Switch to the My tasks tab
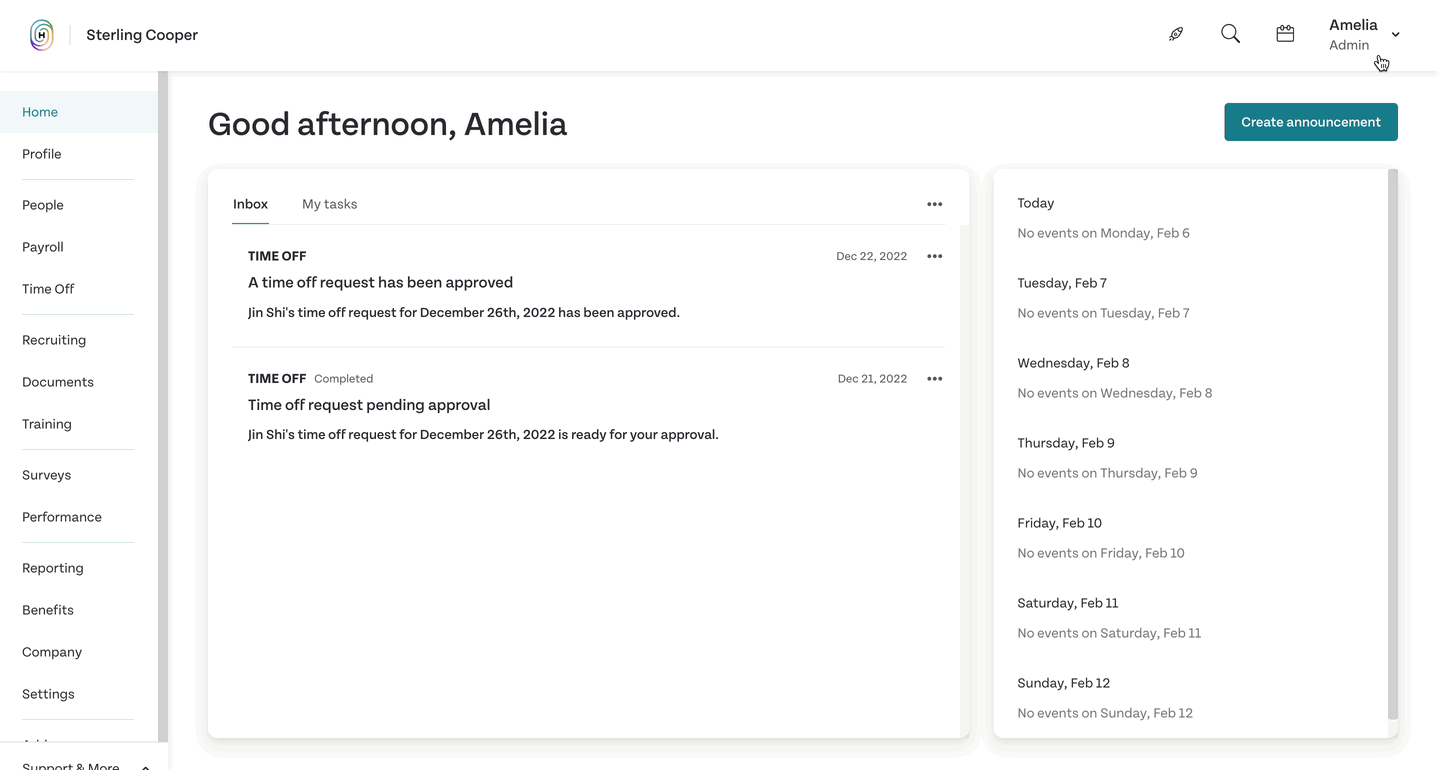The width and height of the screenshot is (1438, 770). [x=329, y=204]
